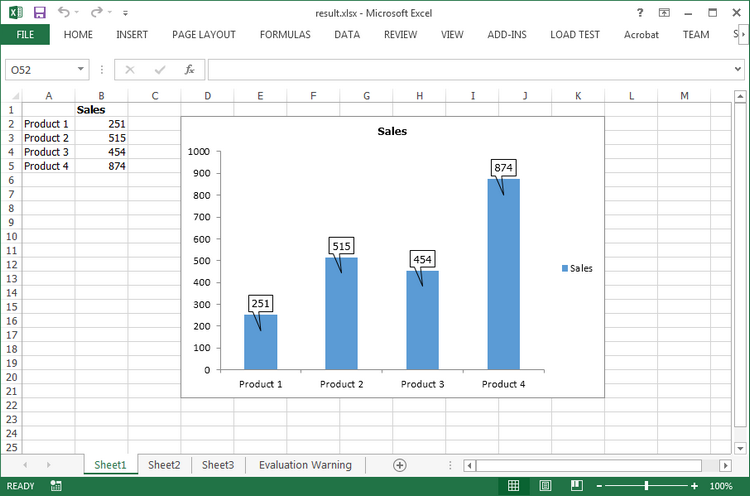
Task: Click the formula bar Enter checkmark
Action: tap(160, 70)
